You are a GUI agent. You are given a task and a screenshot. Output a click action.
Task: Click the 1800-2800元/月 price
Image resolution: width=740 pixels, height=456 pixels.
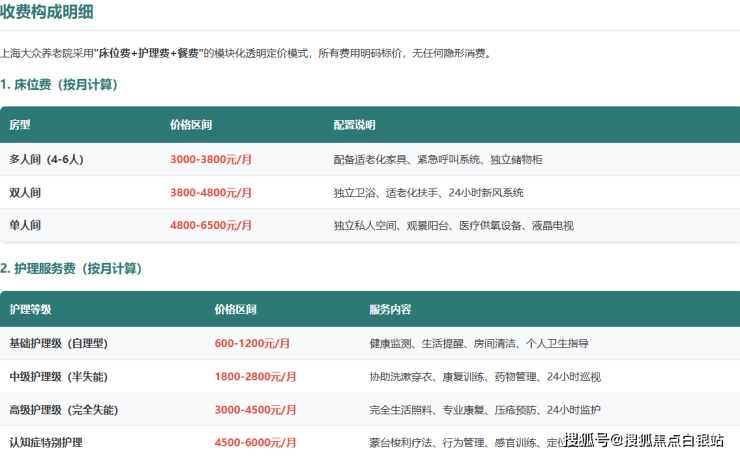255,377
